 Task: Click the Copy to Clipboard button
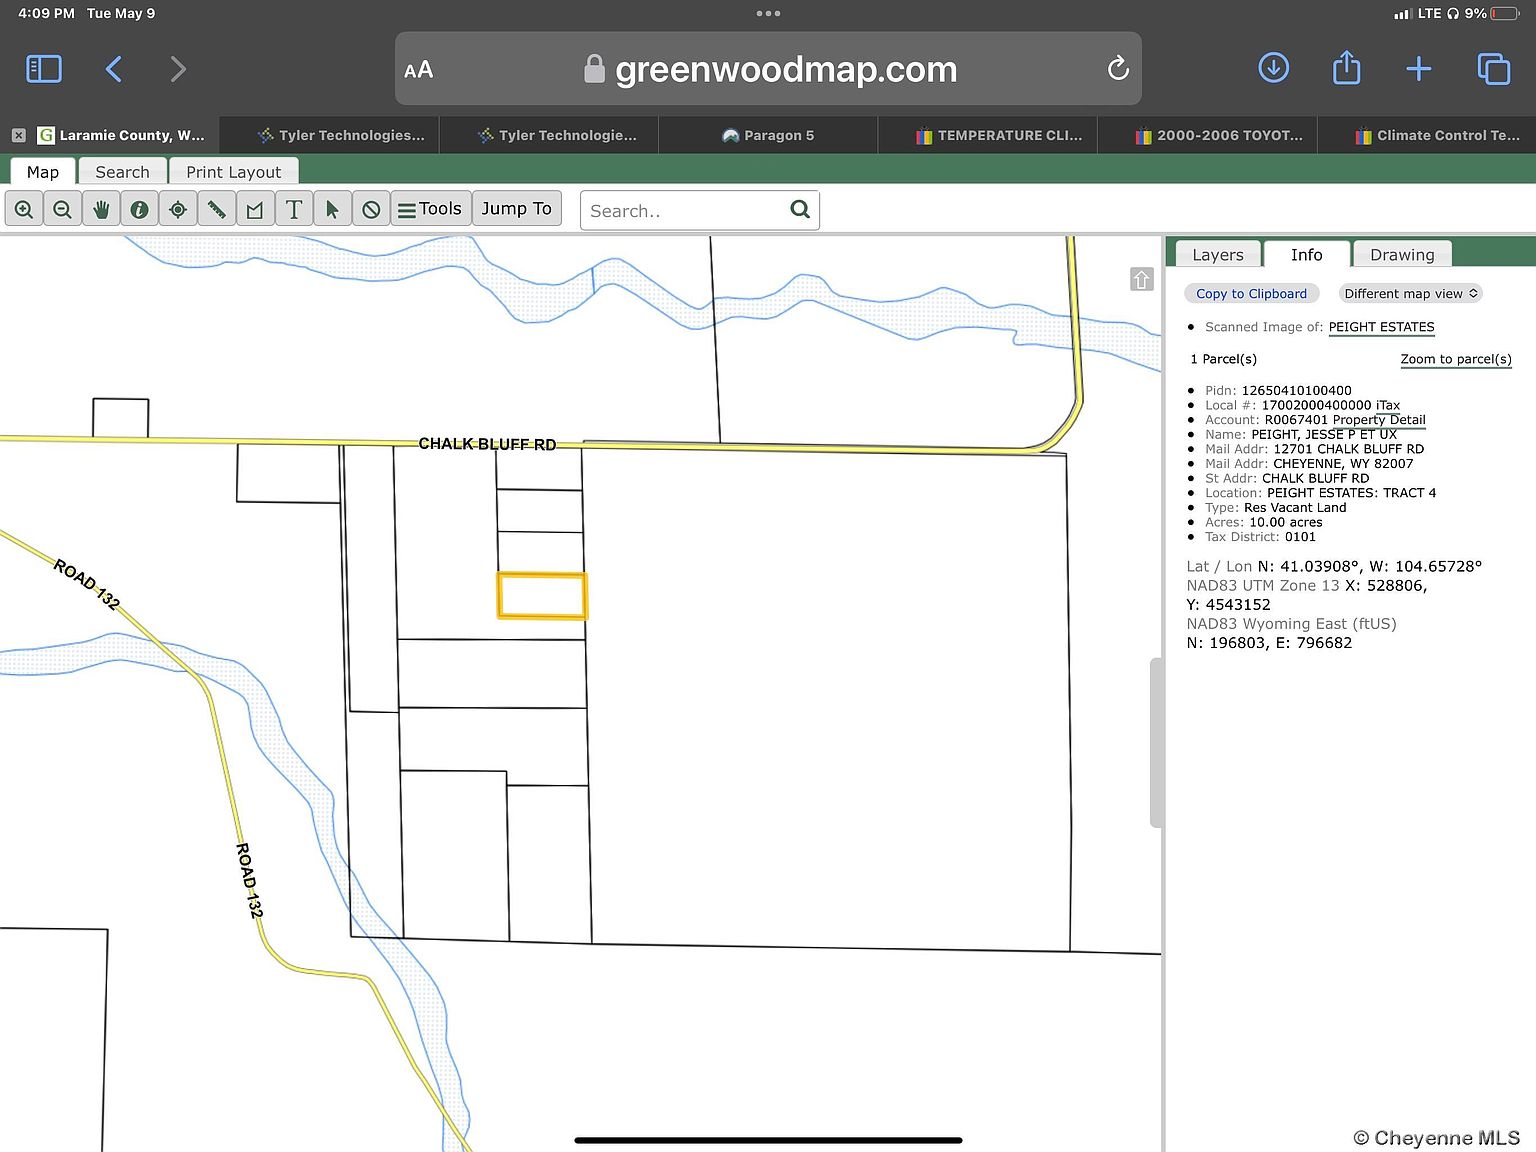click(x=1251, y=293)
